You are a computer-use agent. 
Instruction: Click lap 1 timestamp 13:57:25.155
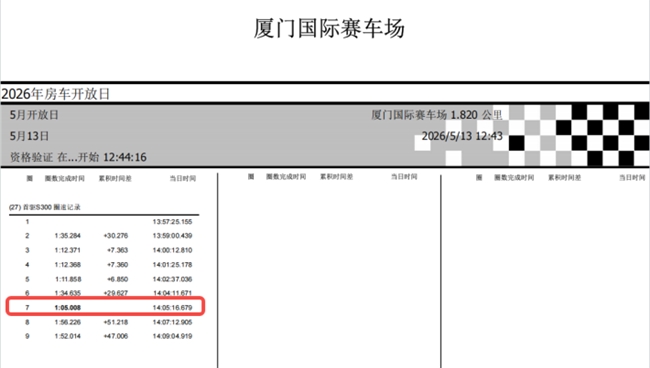click(172, 222)
